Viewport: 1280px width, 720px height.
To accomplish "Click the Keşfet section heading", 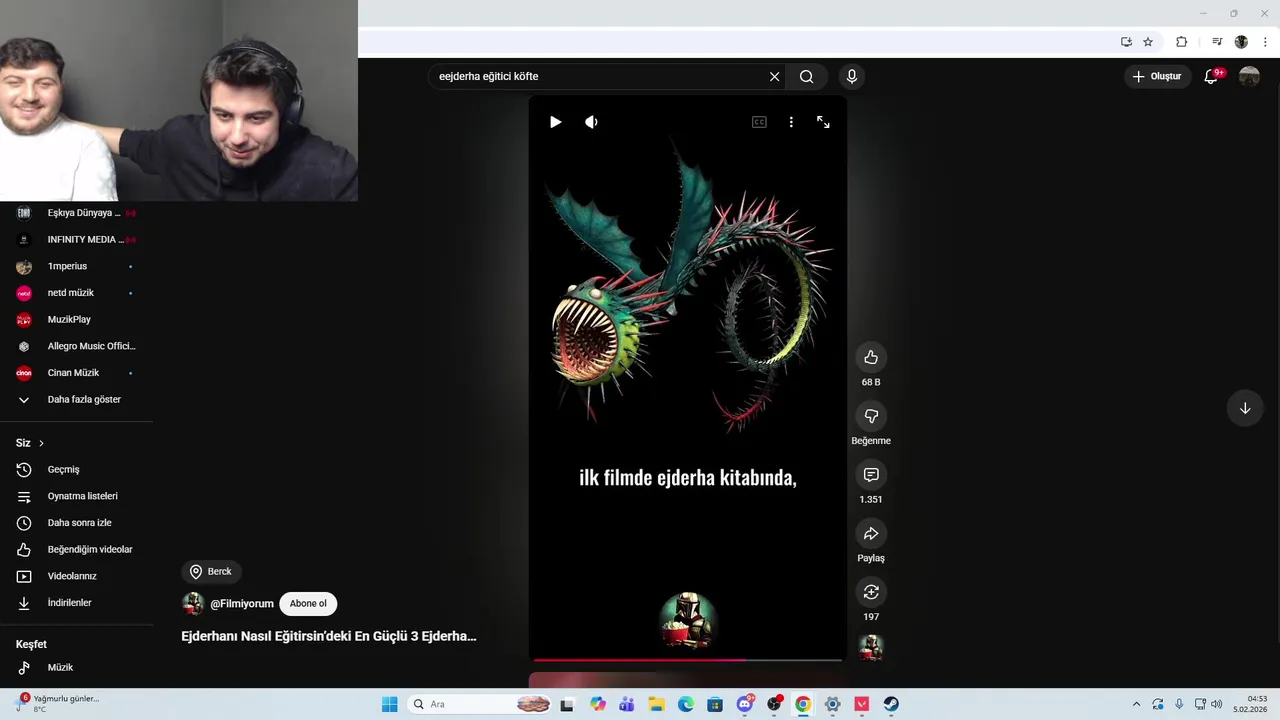I will [x=31, y=645].
